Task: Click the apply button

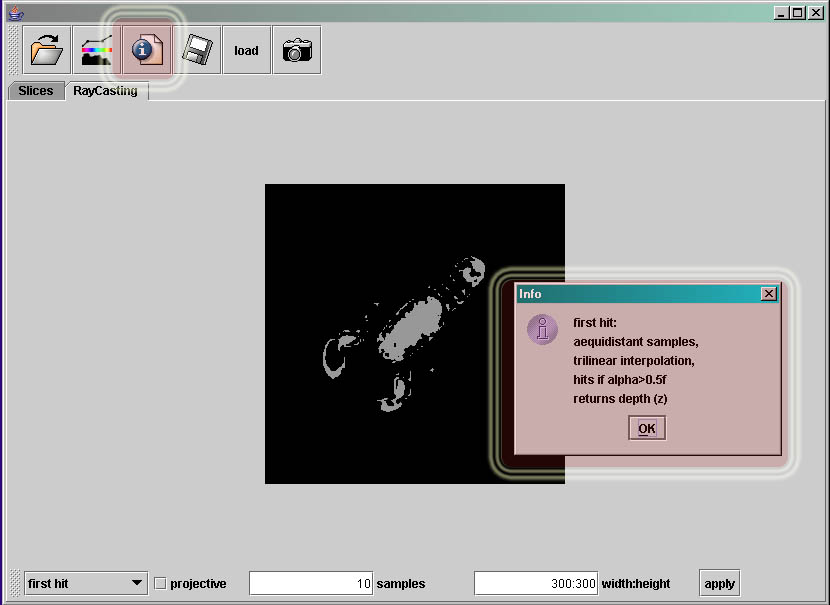Action: pyautogui.click(x=719, y=584)
